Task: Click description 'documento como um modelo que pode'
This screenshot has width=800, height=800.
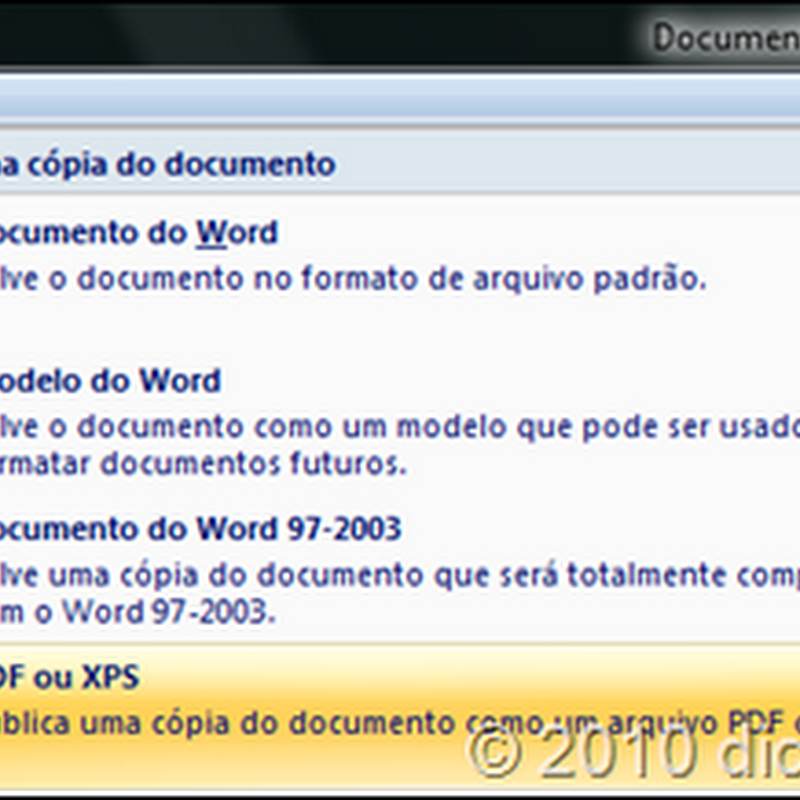Action: pos(369,428)
